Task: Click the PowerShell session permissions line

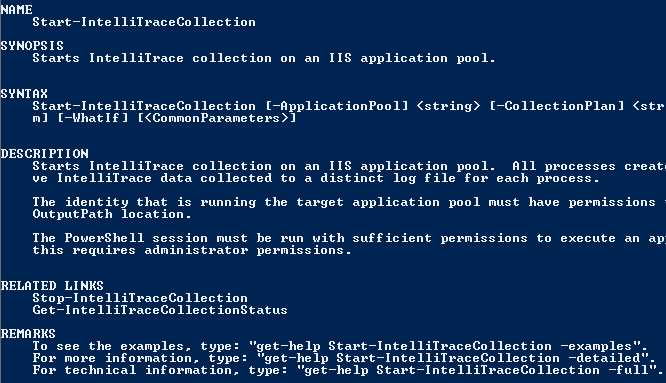Action: 349,238
